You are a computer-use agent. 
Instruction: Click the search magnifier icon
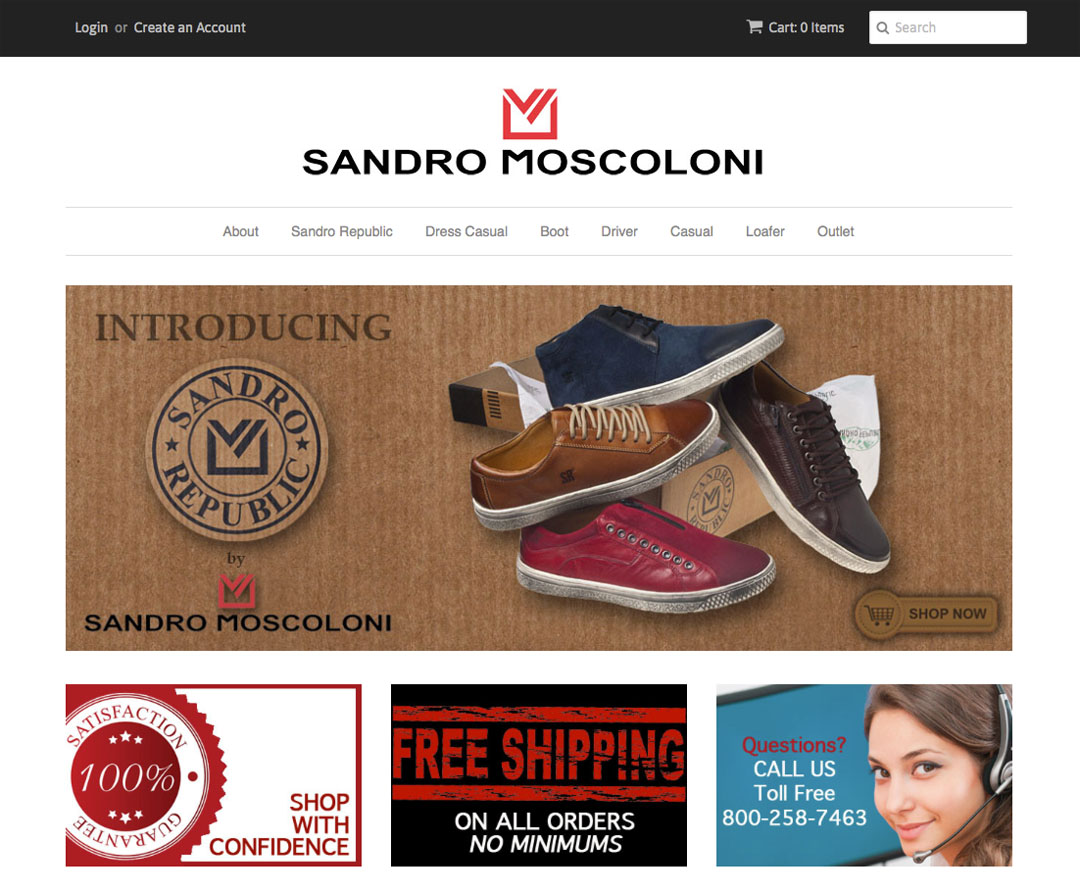coord(882,28)
